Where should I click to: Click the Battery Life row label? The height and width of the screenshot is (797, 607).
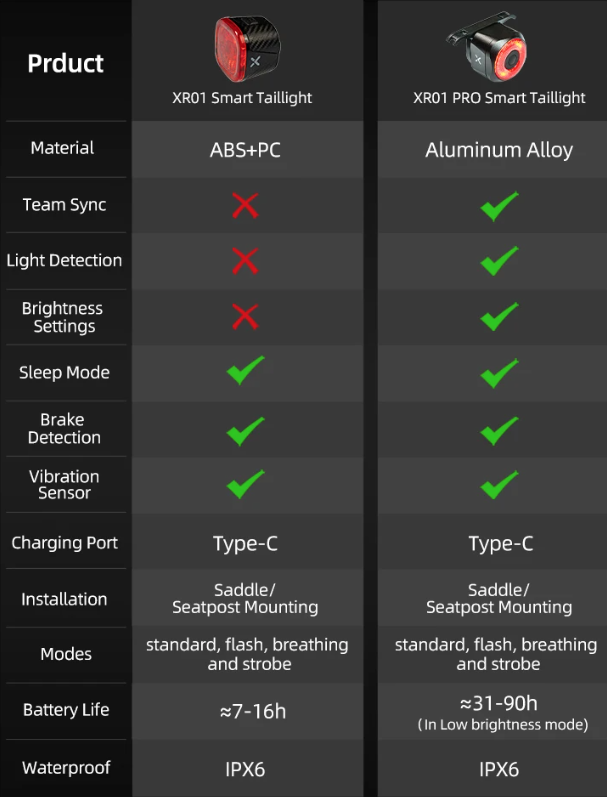pos(66,710)
